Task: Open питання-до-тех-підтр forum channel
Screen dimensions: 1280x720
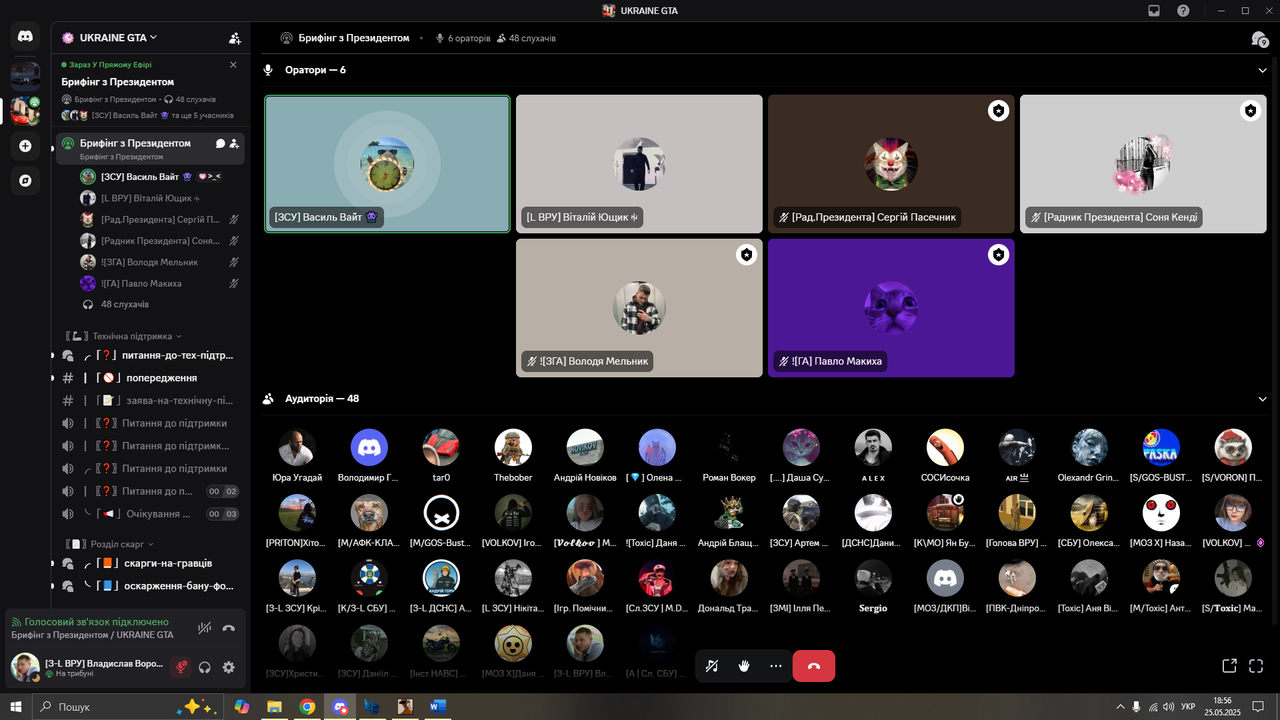Action: 149,355
